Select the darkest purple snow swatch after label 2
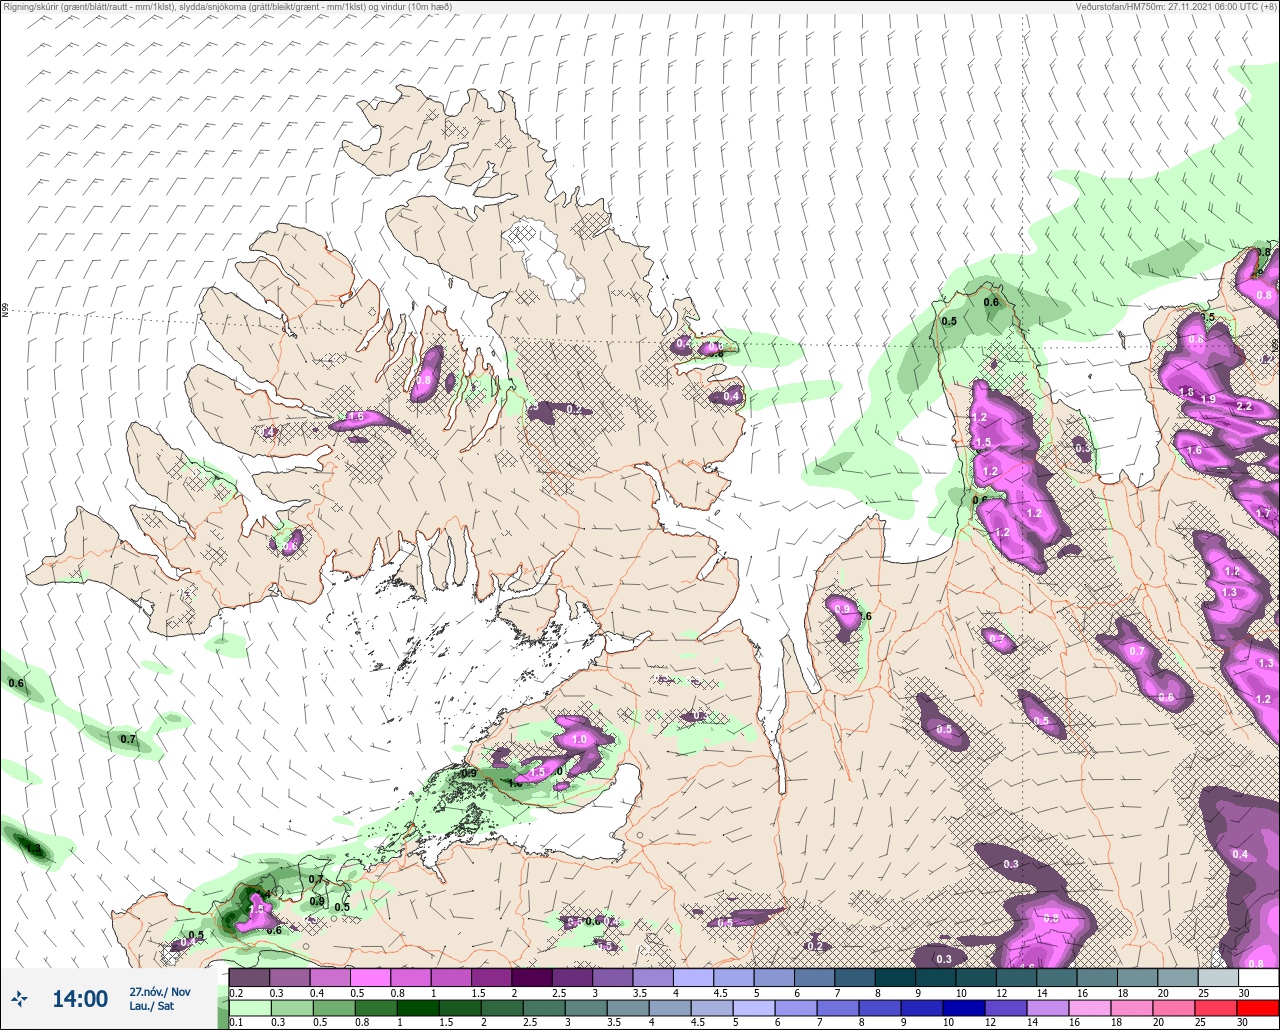Viewport: 1280px width, 1030px height. 532,977
